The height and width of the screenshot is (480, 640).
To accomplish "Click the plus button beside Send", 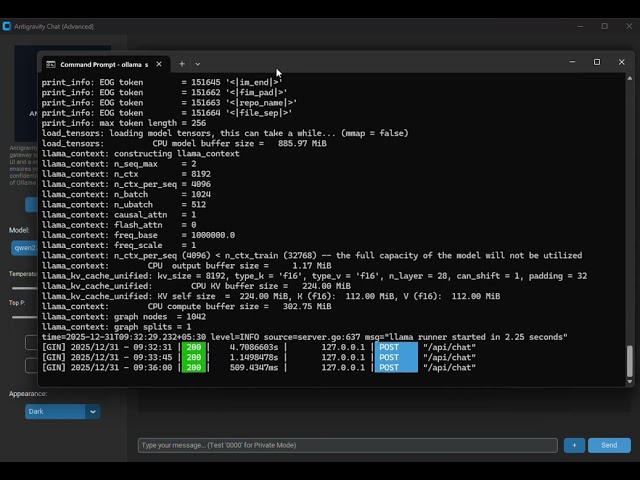I will 574,445.
